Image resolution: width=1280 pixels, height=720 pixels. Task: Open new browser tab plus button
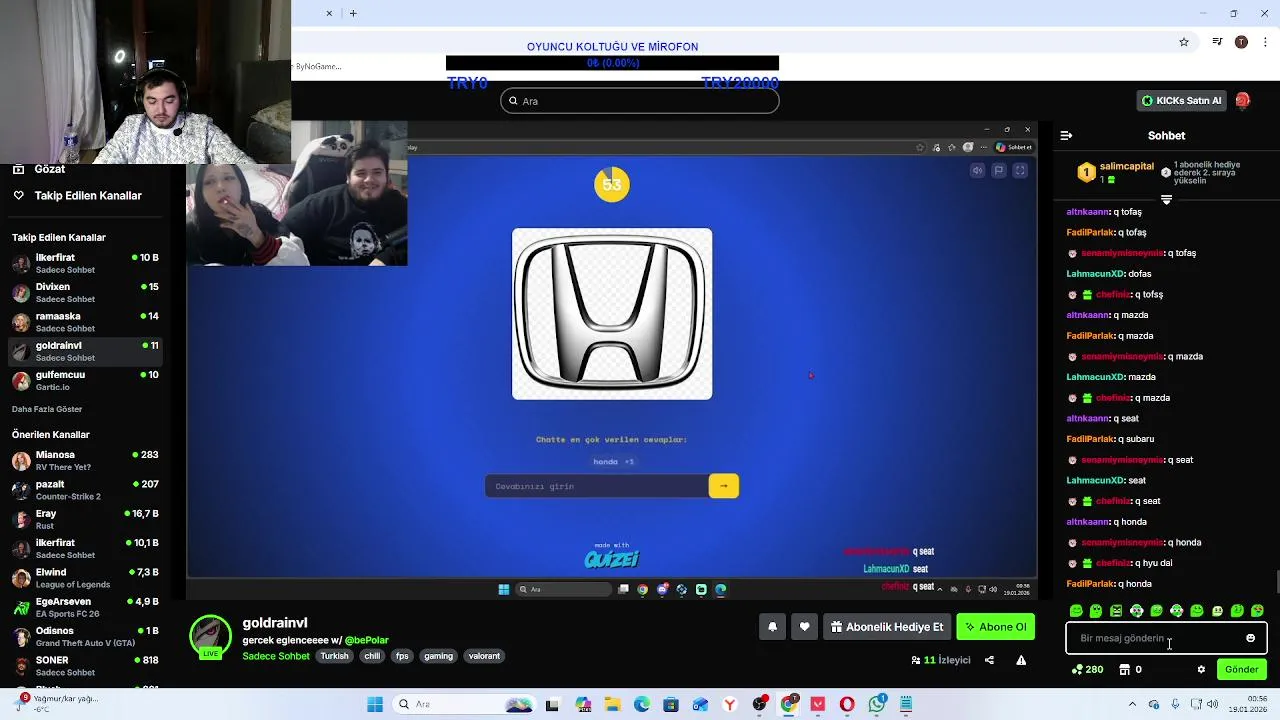pos(353,13)
